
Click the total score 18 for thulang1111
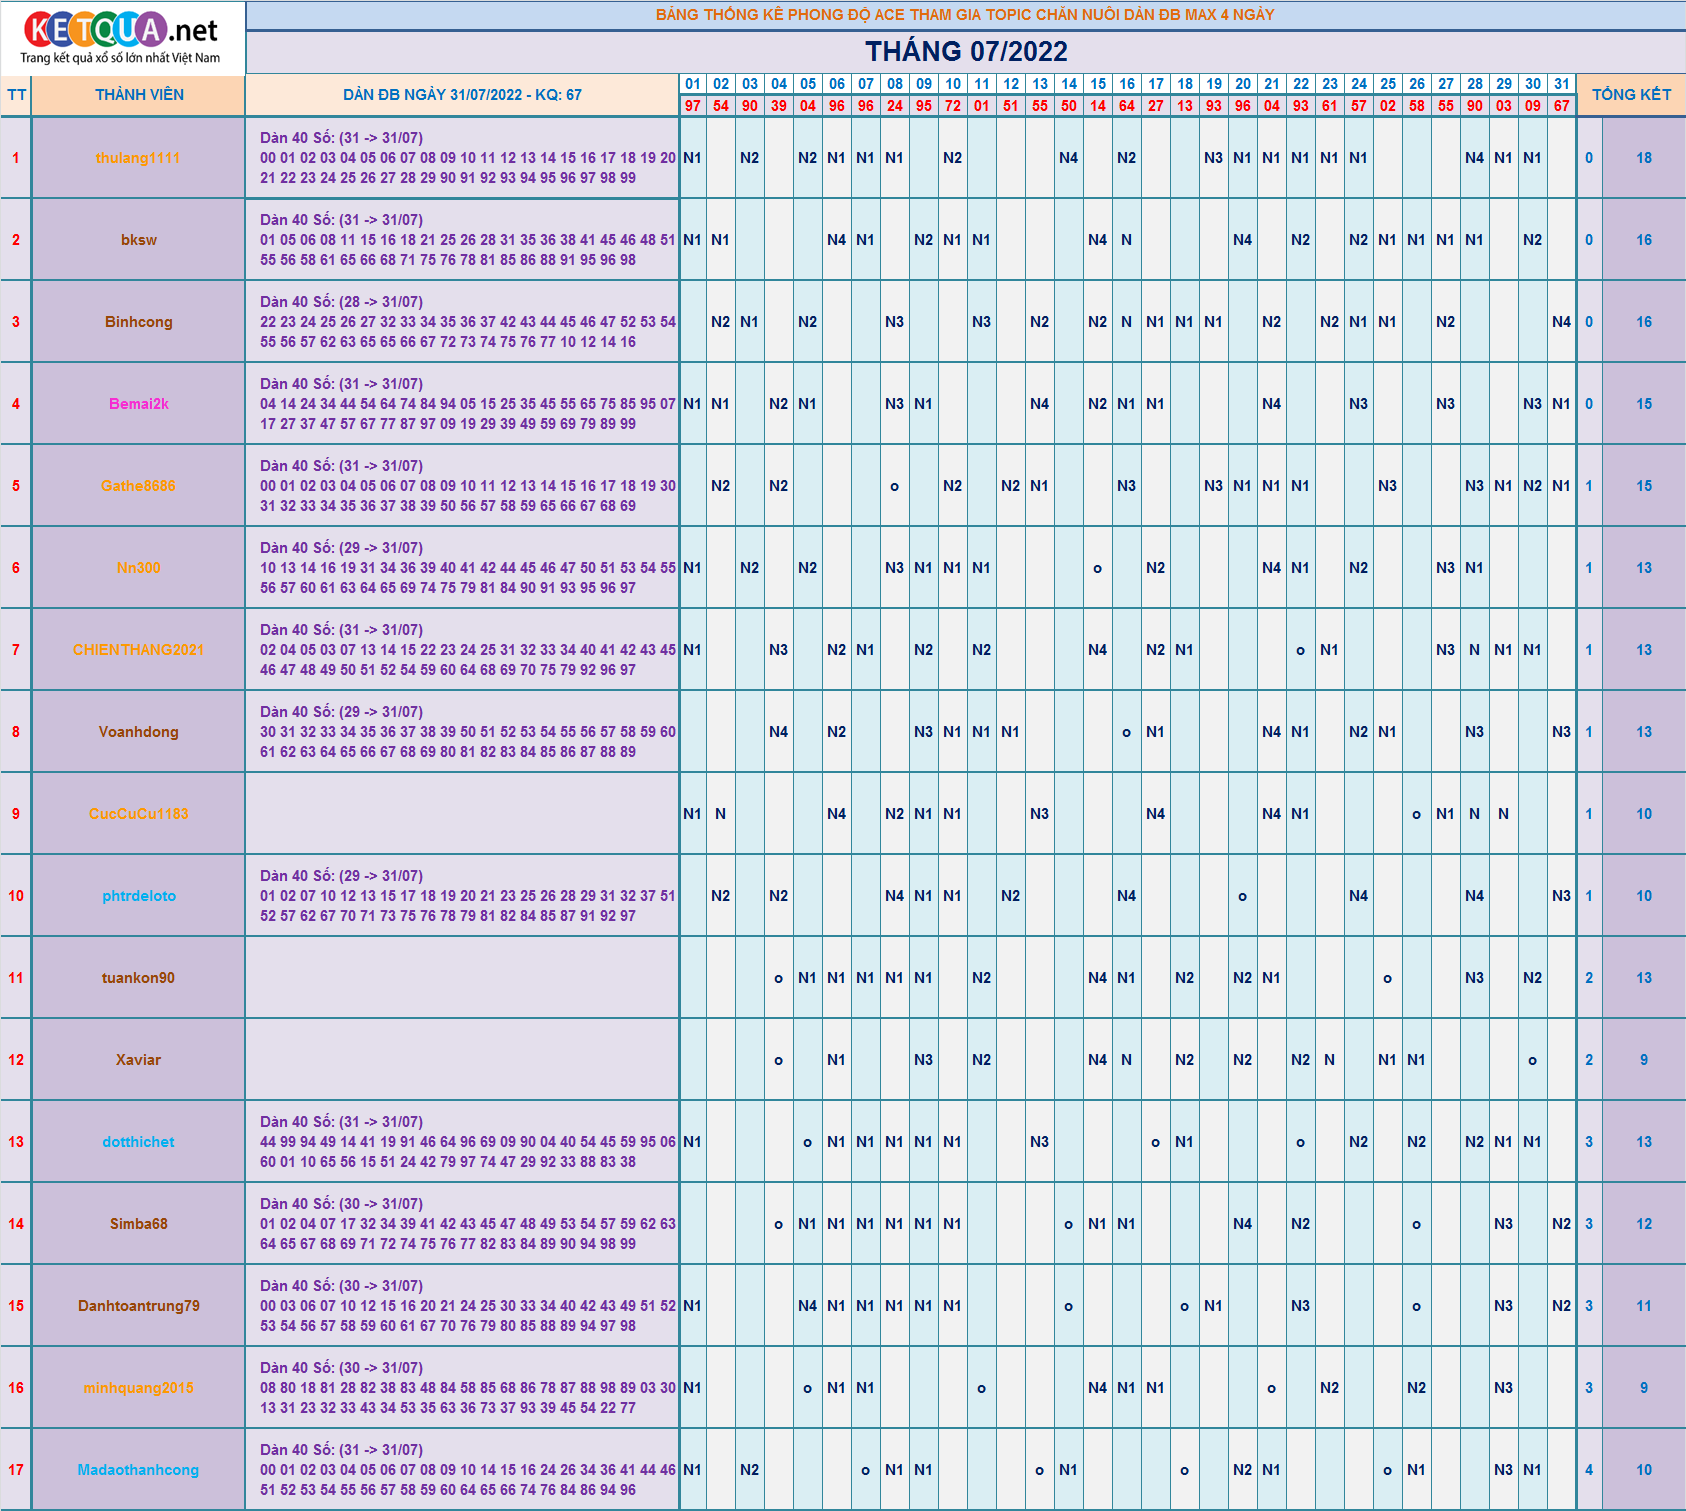[x=1643, y=158]
